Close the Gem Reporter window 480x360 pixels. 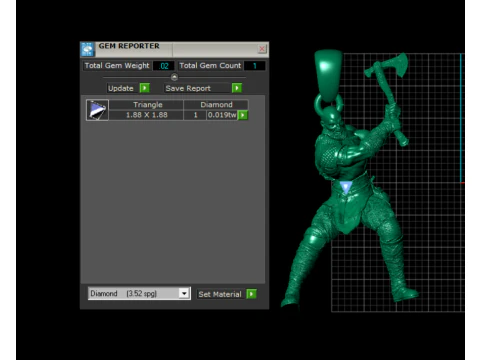pyautogui.click(x=262, y=49)
